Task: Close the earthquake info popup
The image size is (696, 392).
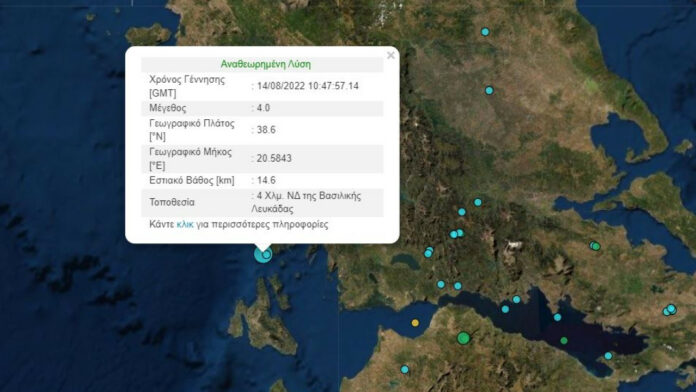Action: click(x=391, y=55)
